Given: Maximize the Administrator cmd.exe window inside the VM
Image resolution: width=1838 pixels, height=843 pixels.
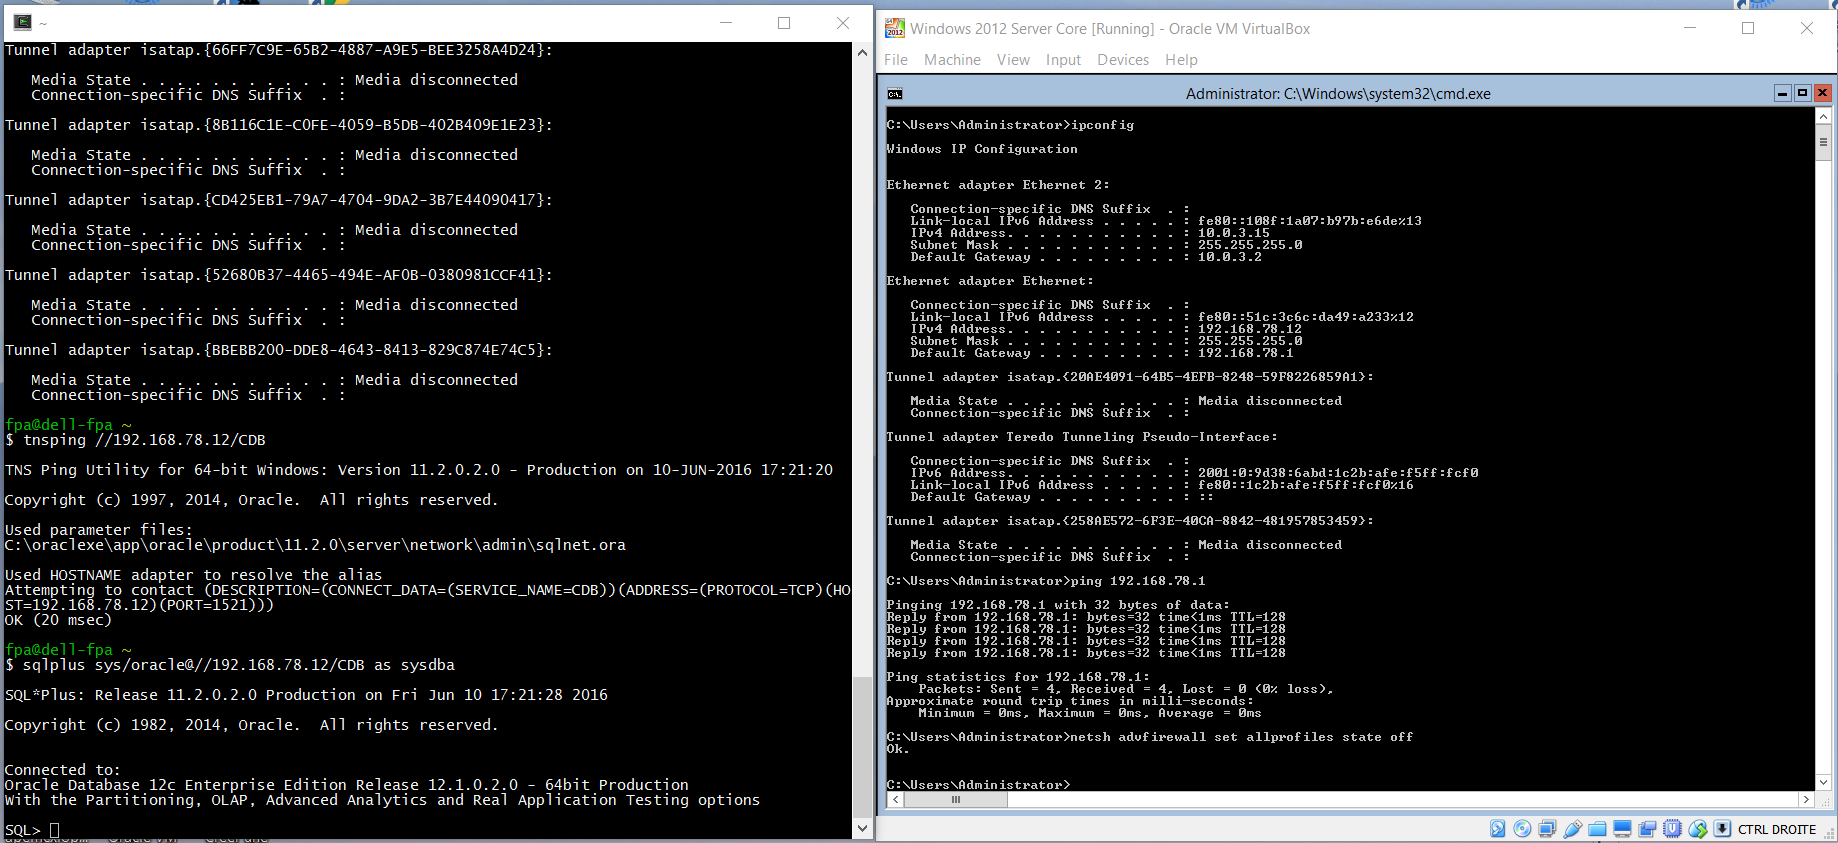Looking at the screenshot, I should click(x=1802, y=93).
